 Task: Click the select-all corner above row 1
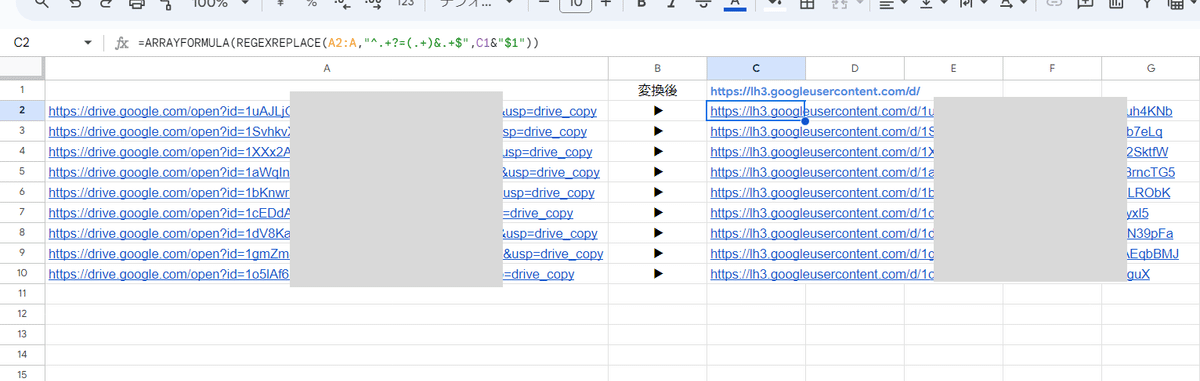pos(22,68)
